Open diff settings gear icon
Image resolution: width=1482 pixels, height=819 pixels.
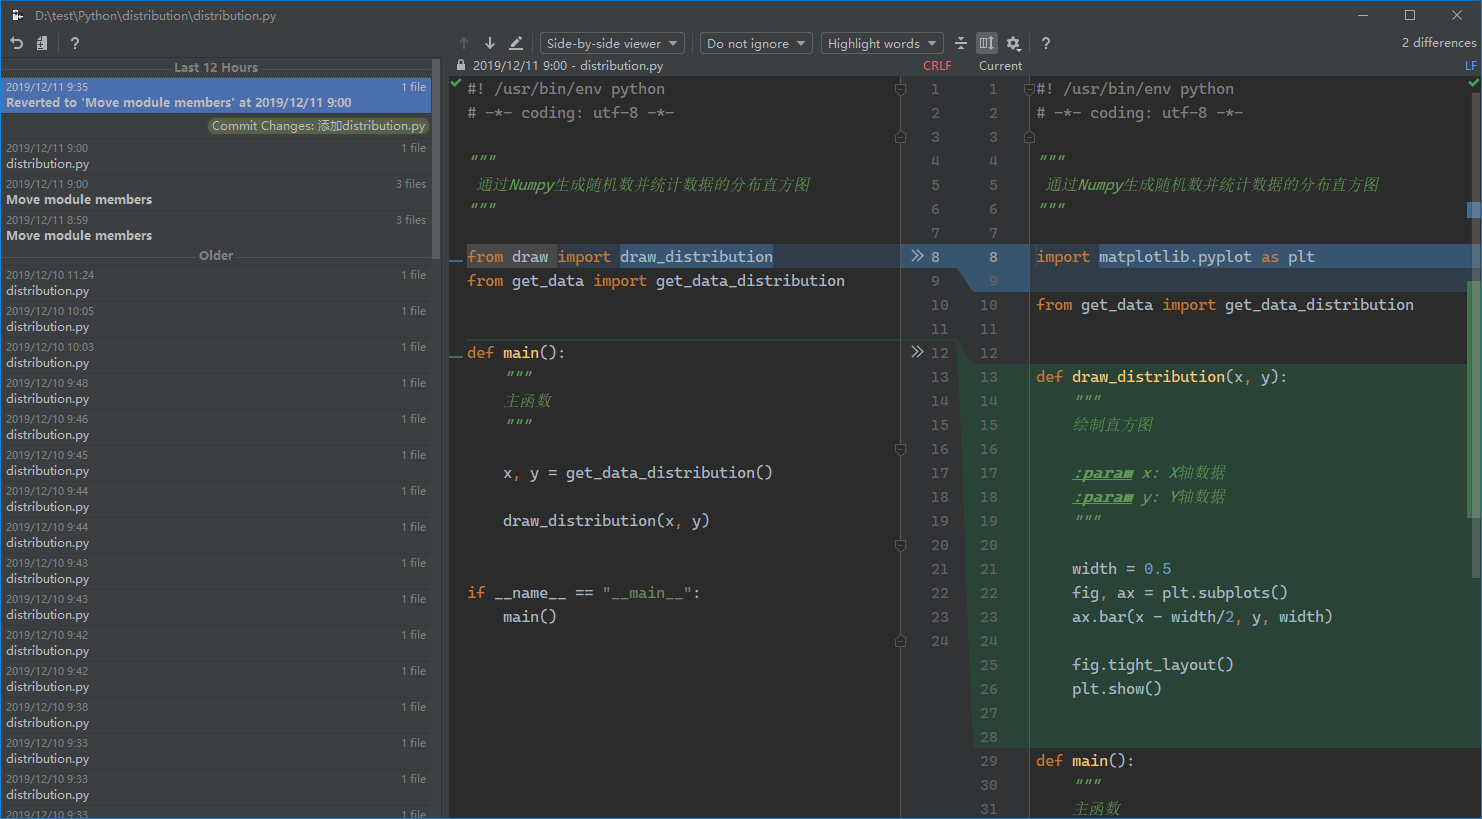tap(1013, 43)
